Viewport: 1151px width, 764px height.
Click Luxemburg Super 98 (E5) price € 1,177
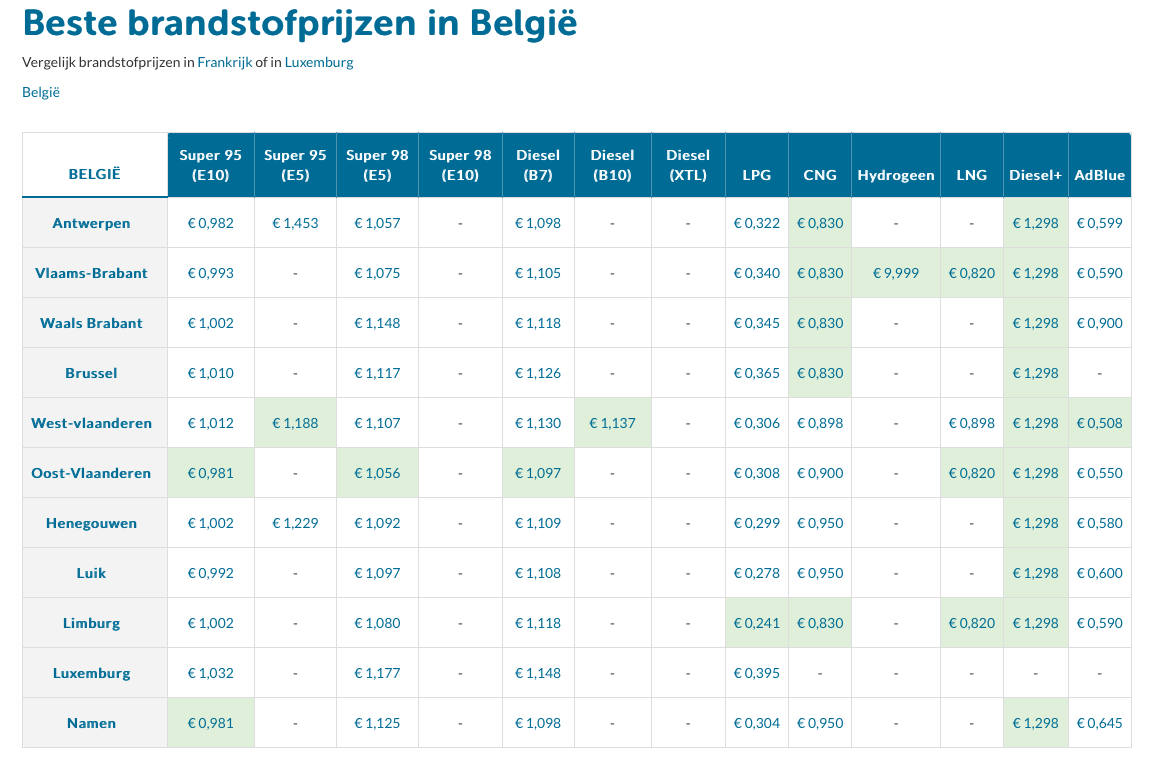click(378, 673)
